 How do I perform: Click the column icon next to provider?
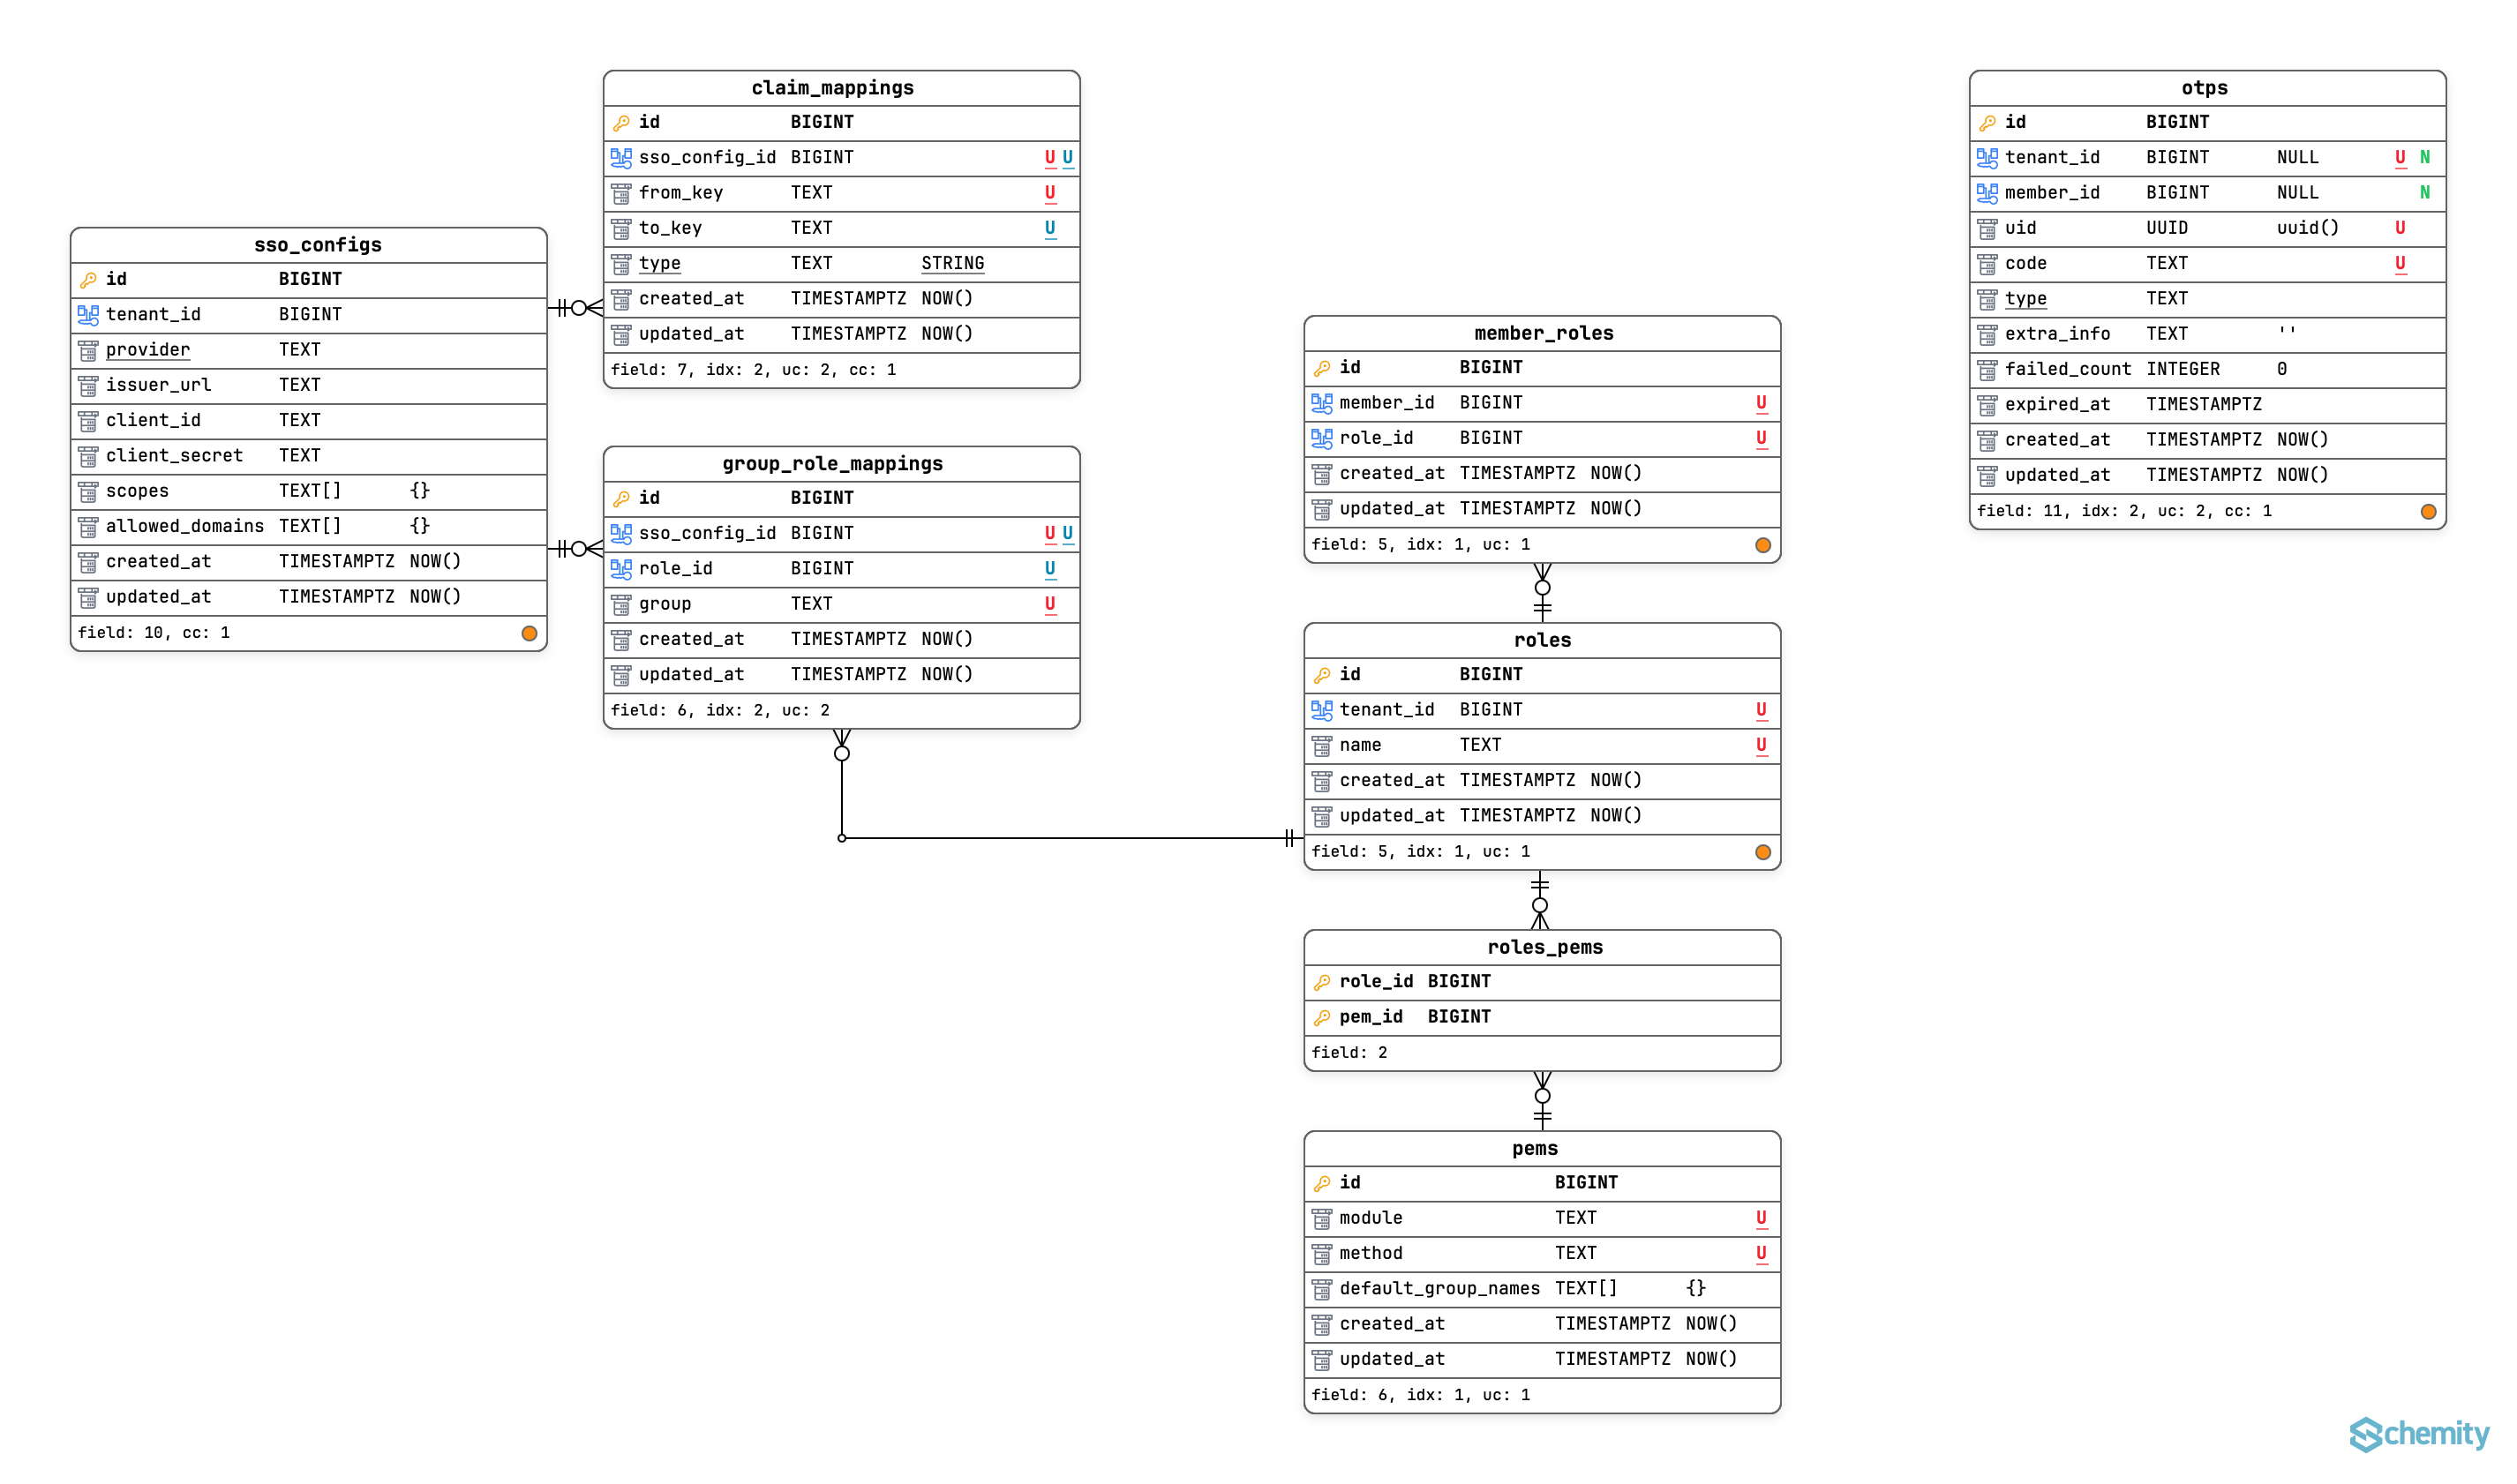tap(88, 350)
